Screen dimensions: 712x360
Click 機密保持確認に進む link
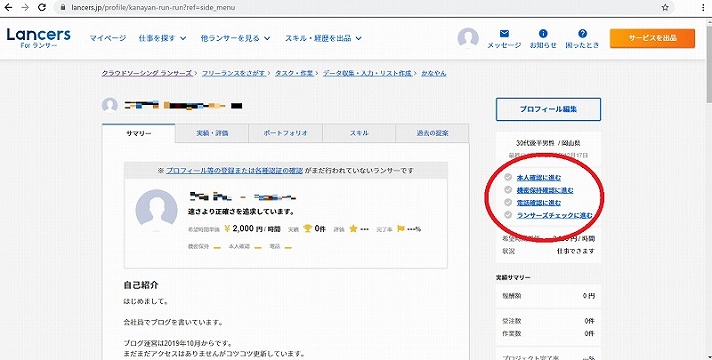(545, 190)
